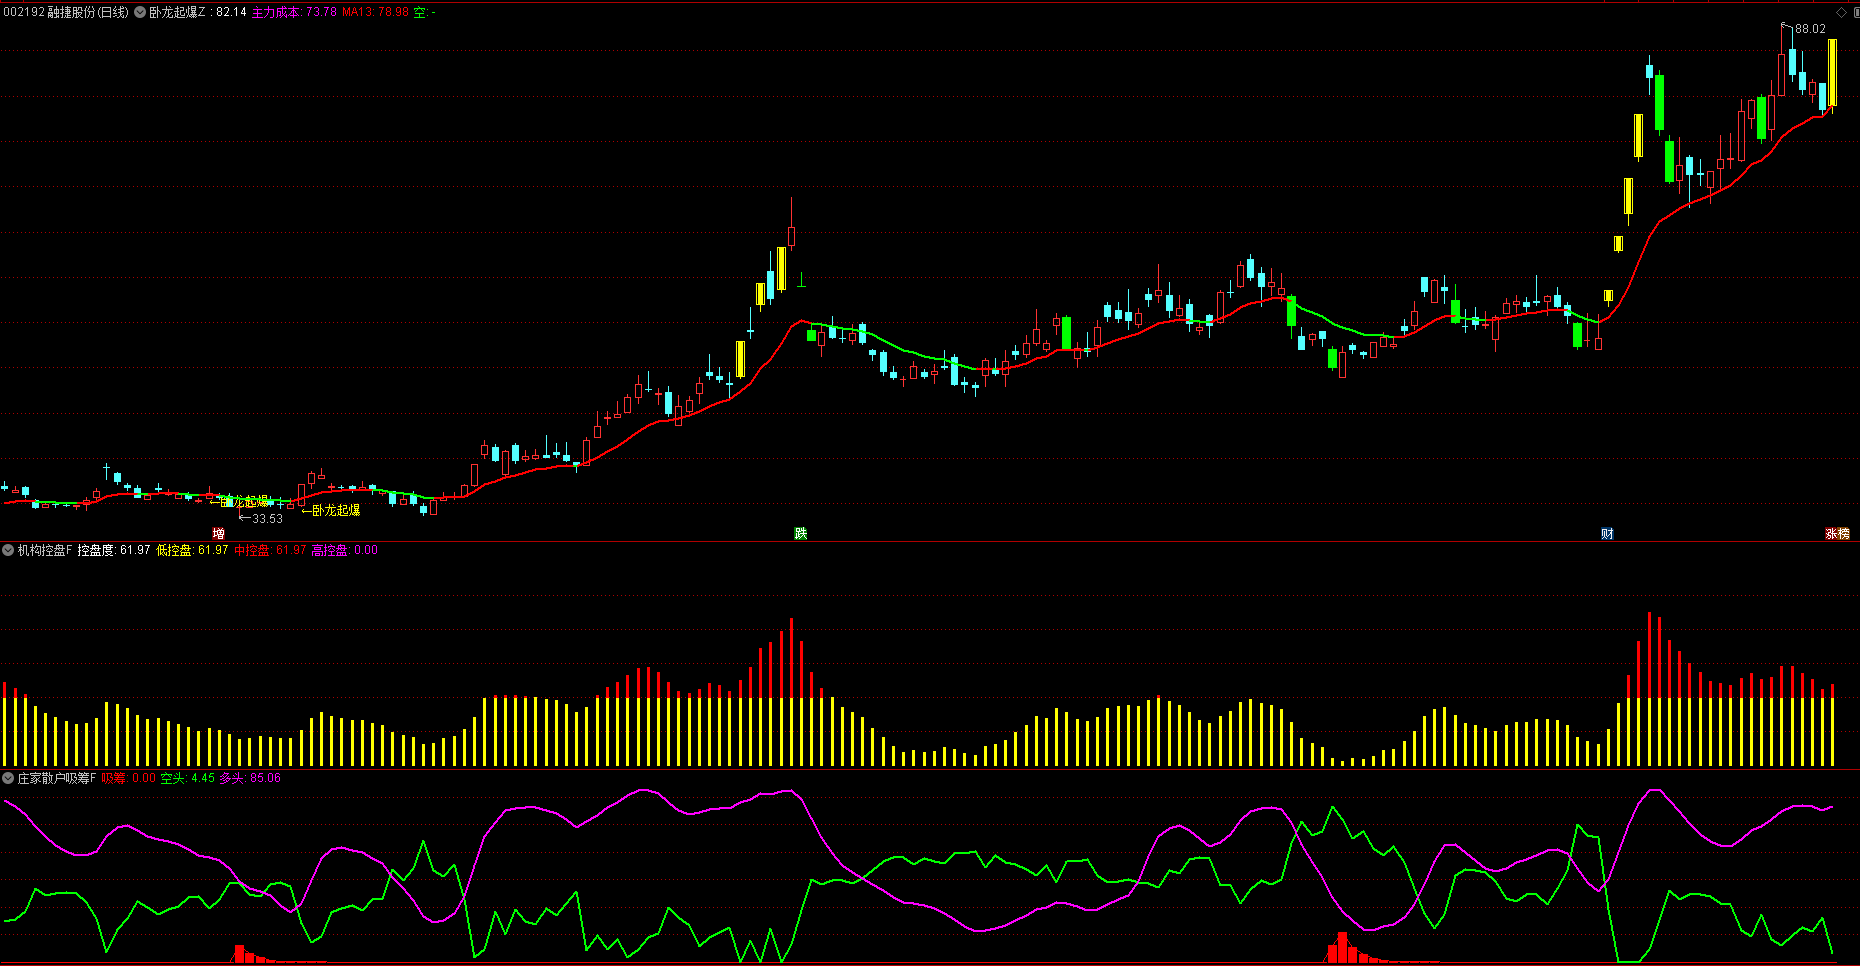Expand the 庄家散户吸筹F indicator menu arrow
Screen dimensions: 1860x966
pos(8,778)
